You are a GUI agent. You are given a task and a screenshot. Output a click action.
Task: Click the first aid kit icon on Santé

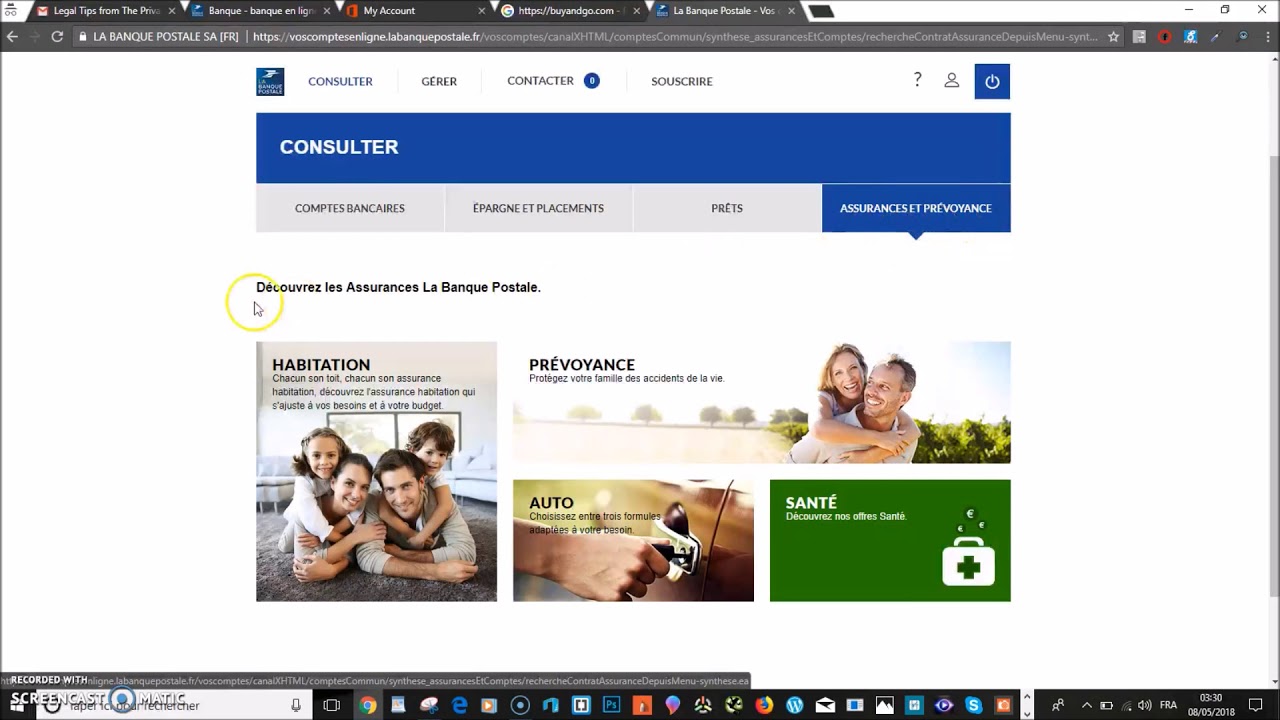pyautogui.click(x=968, y=560)
